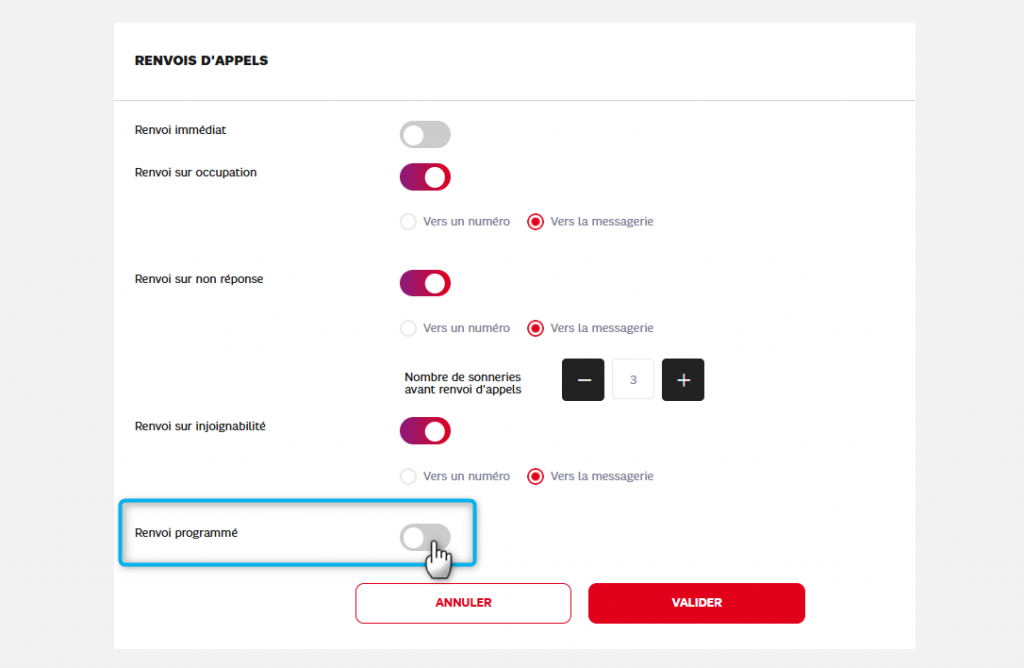Enable the Renvoi immédiat toggle

(x=425, y=135)
